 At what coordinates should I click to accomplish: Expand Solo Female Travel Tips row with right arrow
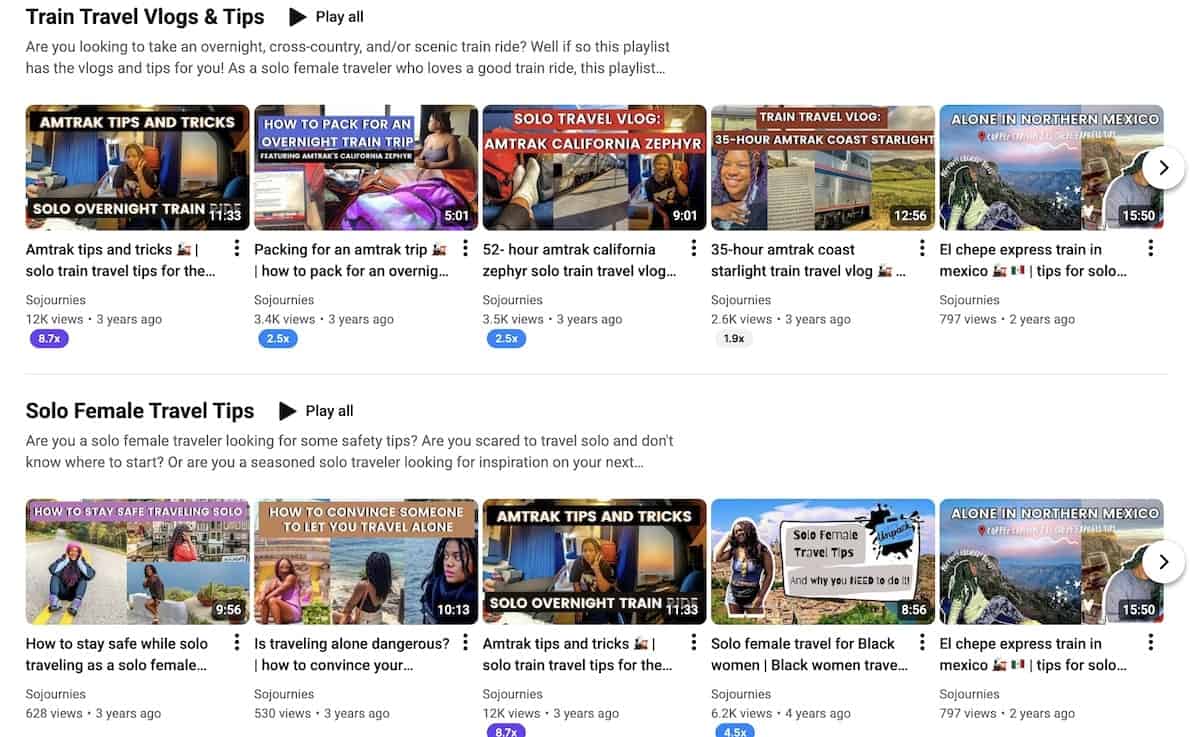click(1163, 562)
